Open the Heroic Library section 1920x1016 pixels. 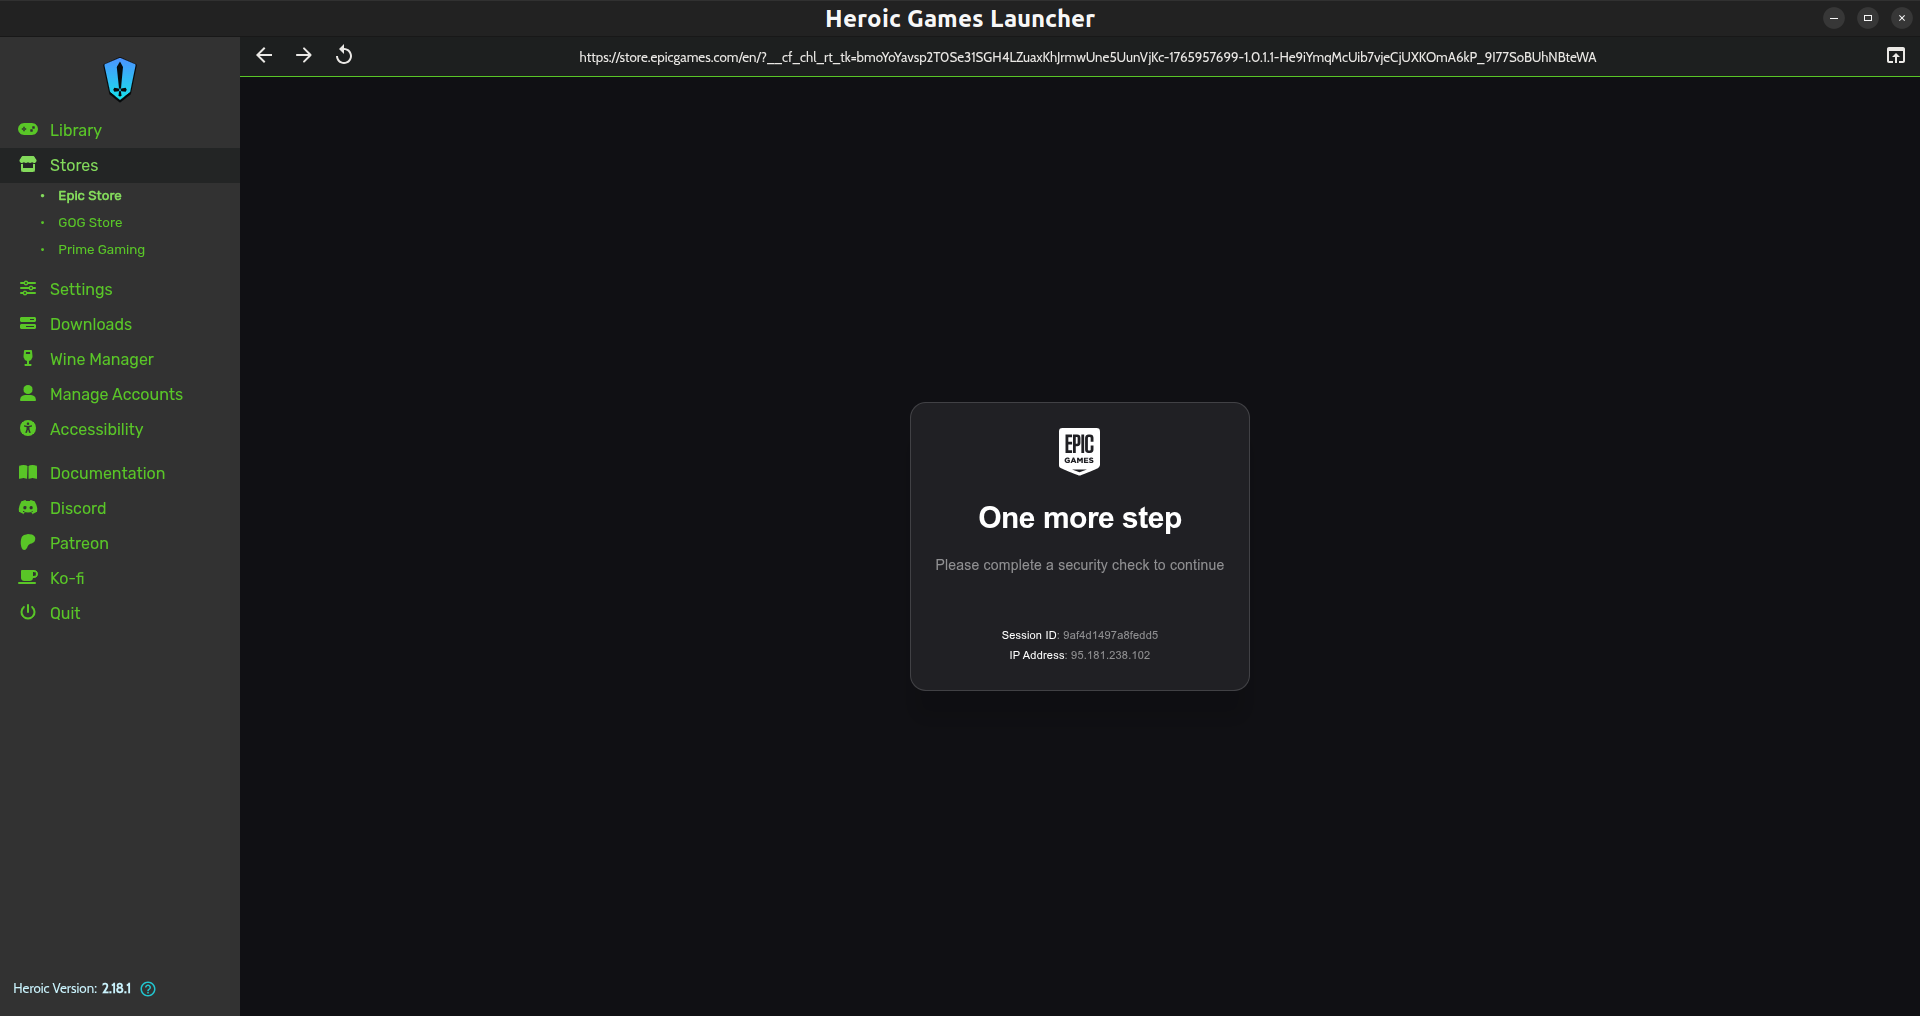pos(75,130)
